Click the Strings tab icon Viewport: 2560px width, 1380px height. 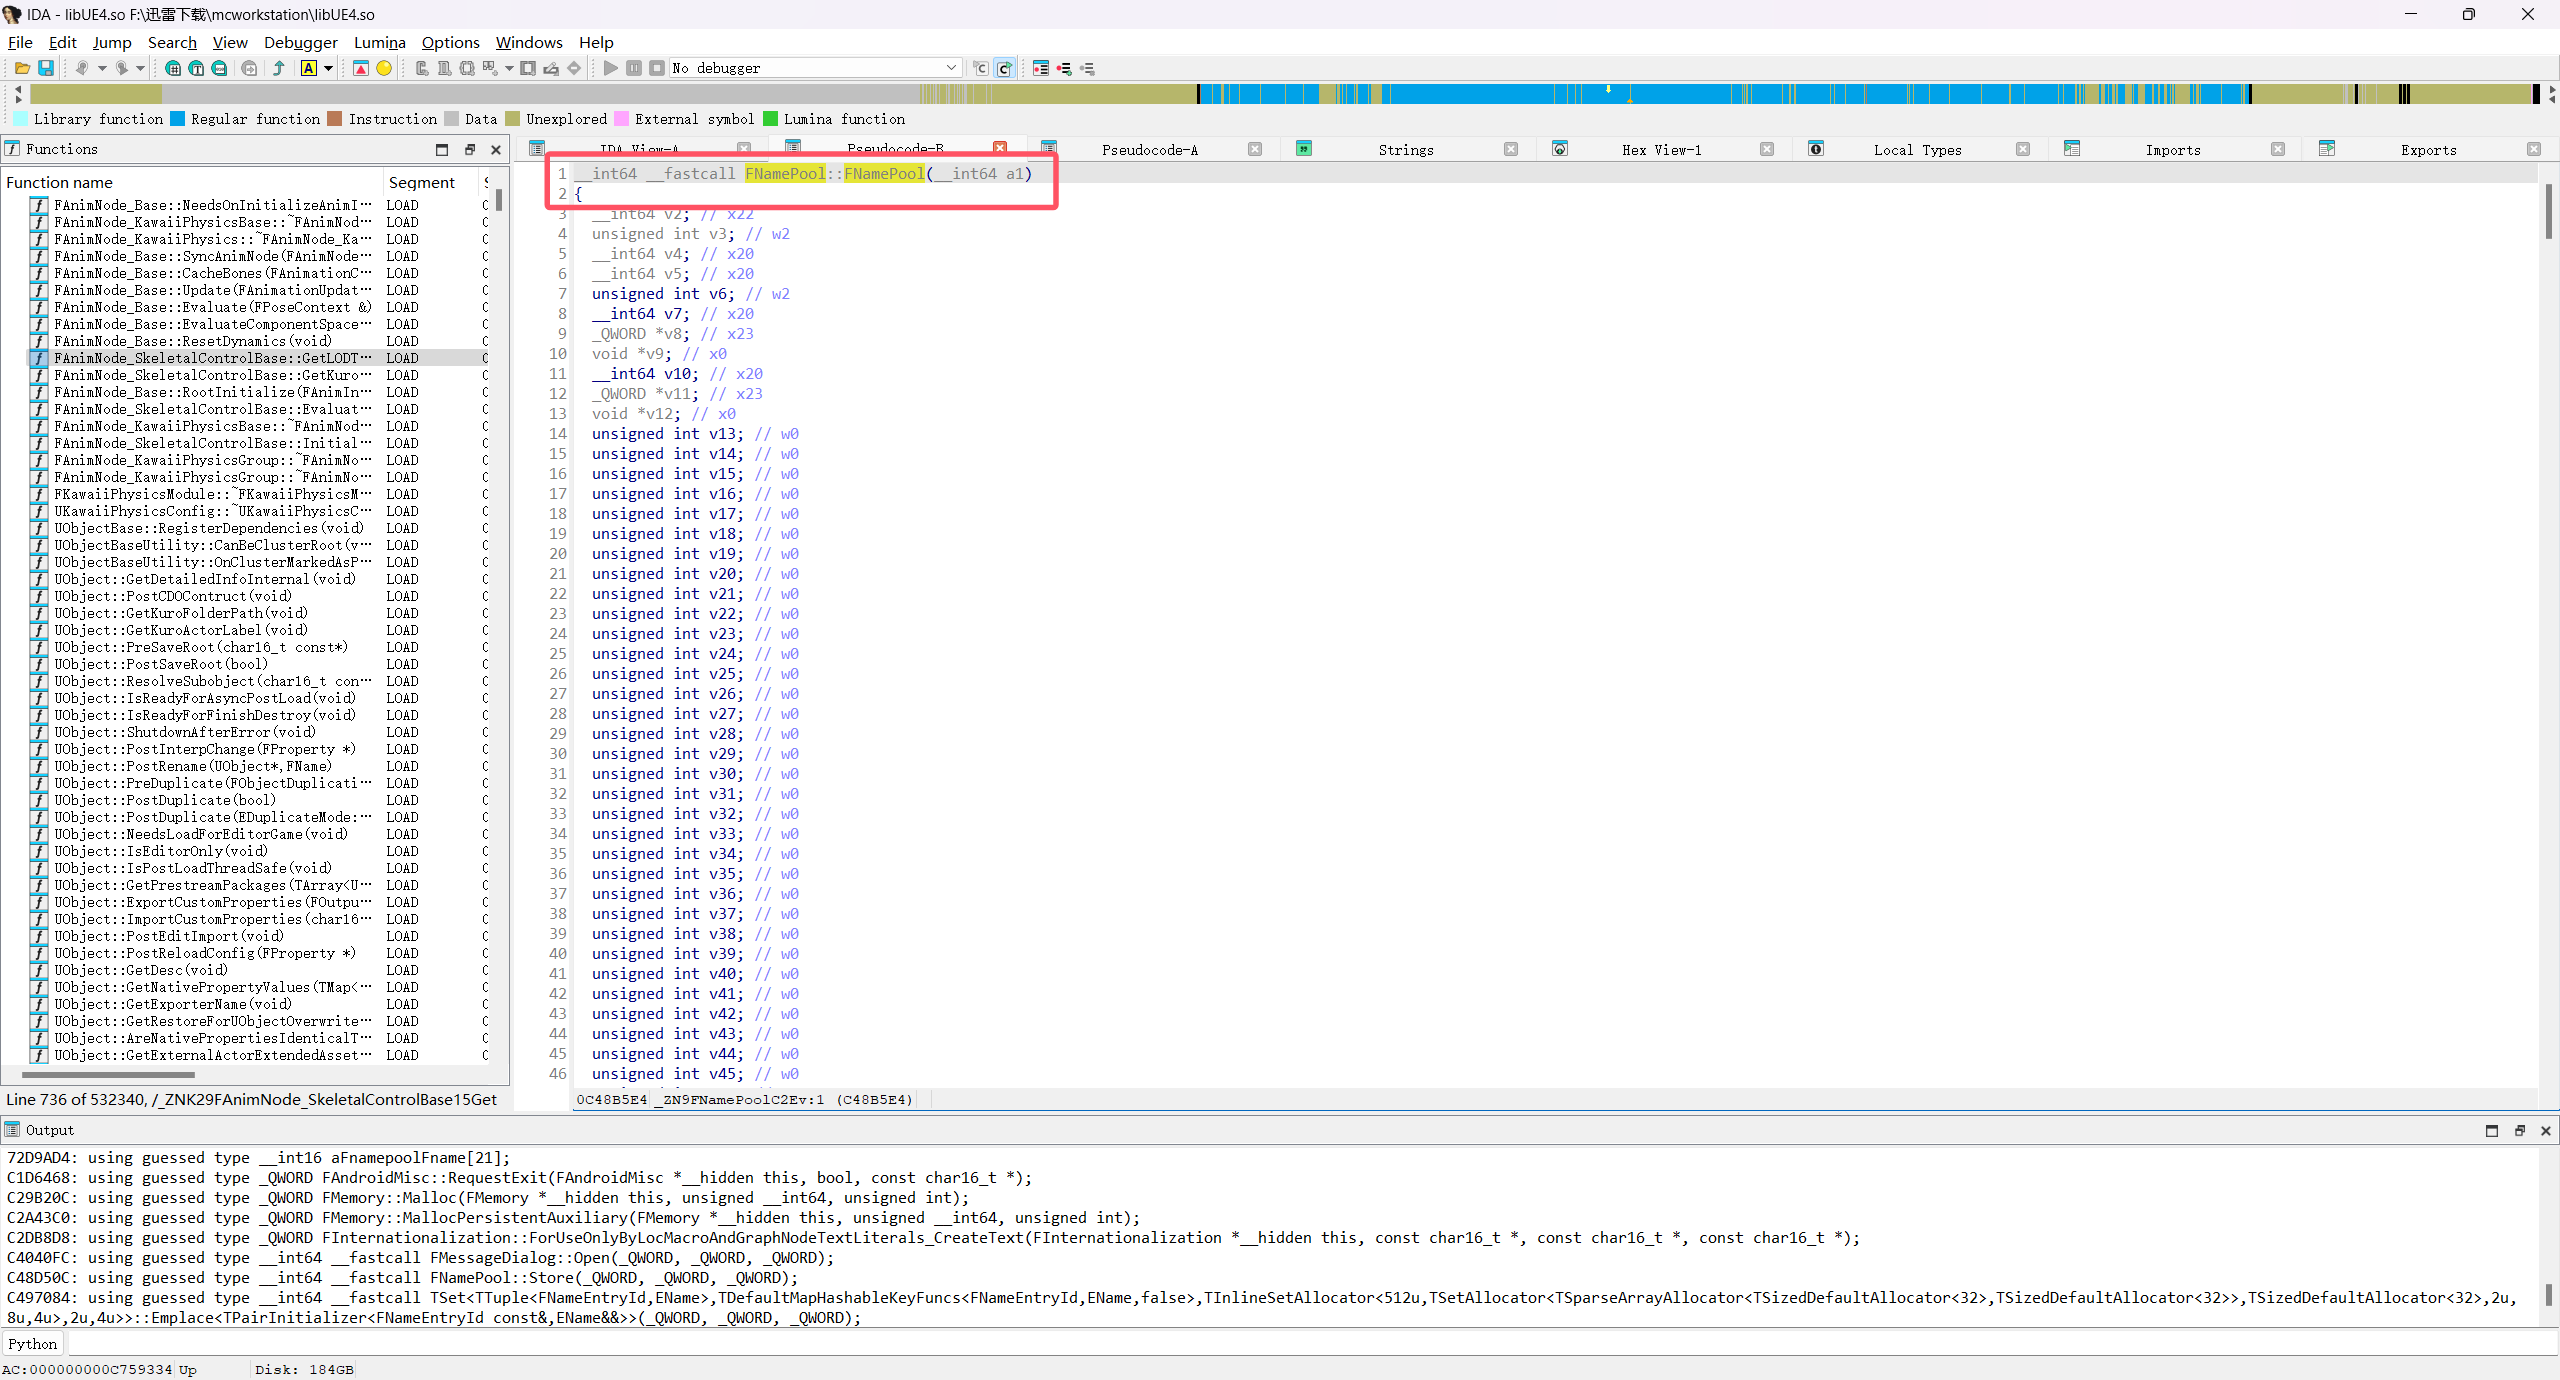click(1304, 149)
